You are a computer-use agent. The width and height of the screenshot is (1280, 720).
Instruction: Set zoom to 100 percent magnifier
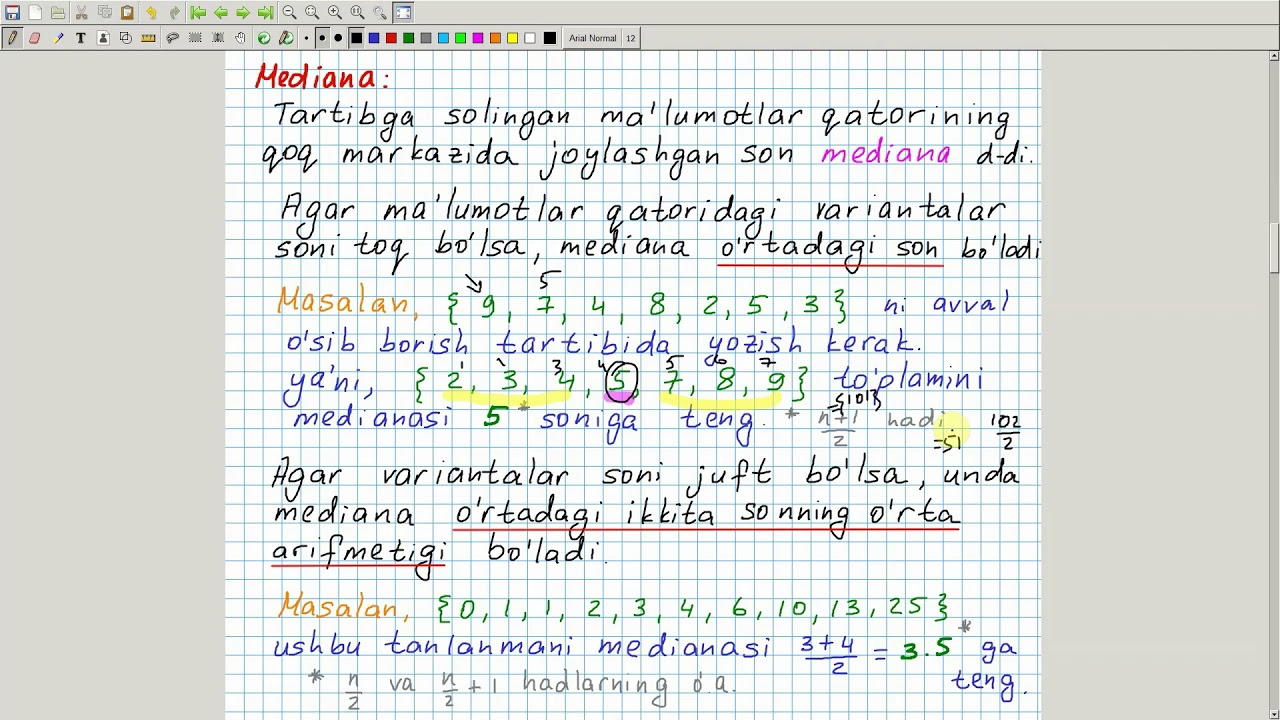pyautogui.click(x=357, y=13)
